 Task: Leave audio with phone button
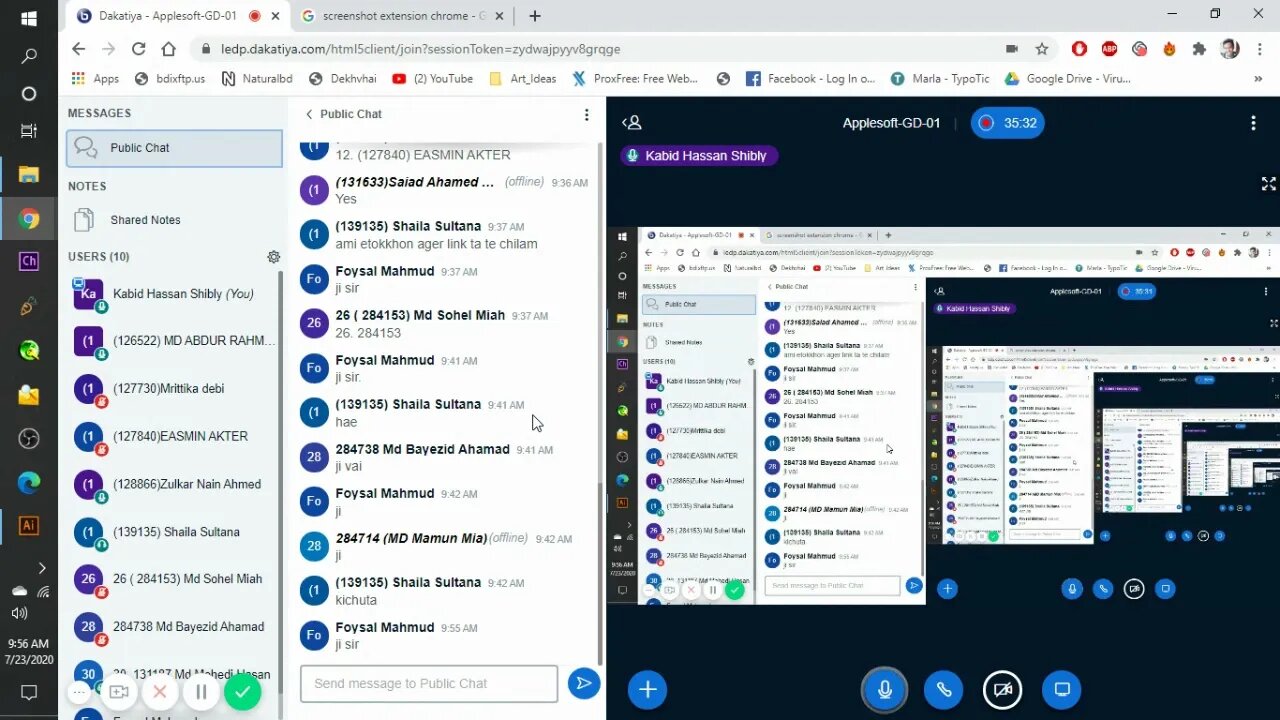[x=943, y=689]
